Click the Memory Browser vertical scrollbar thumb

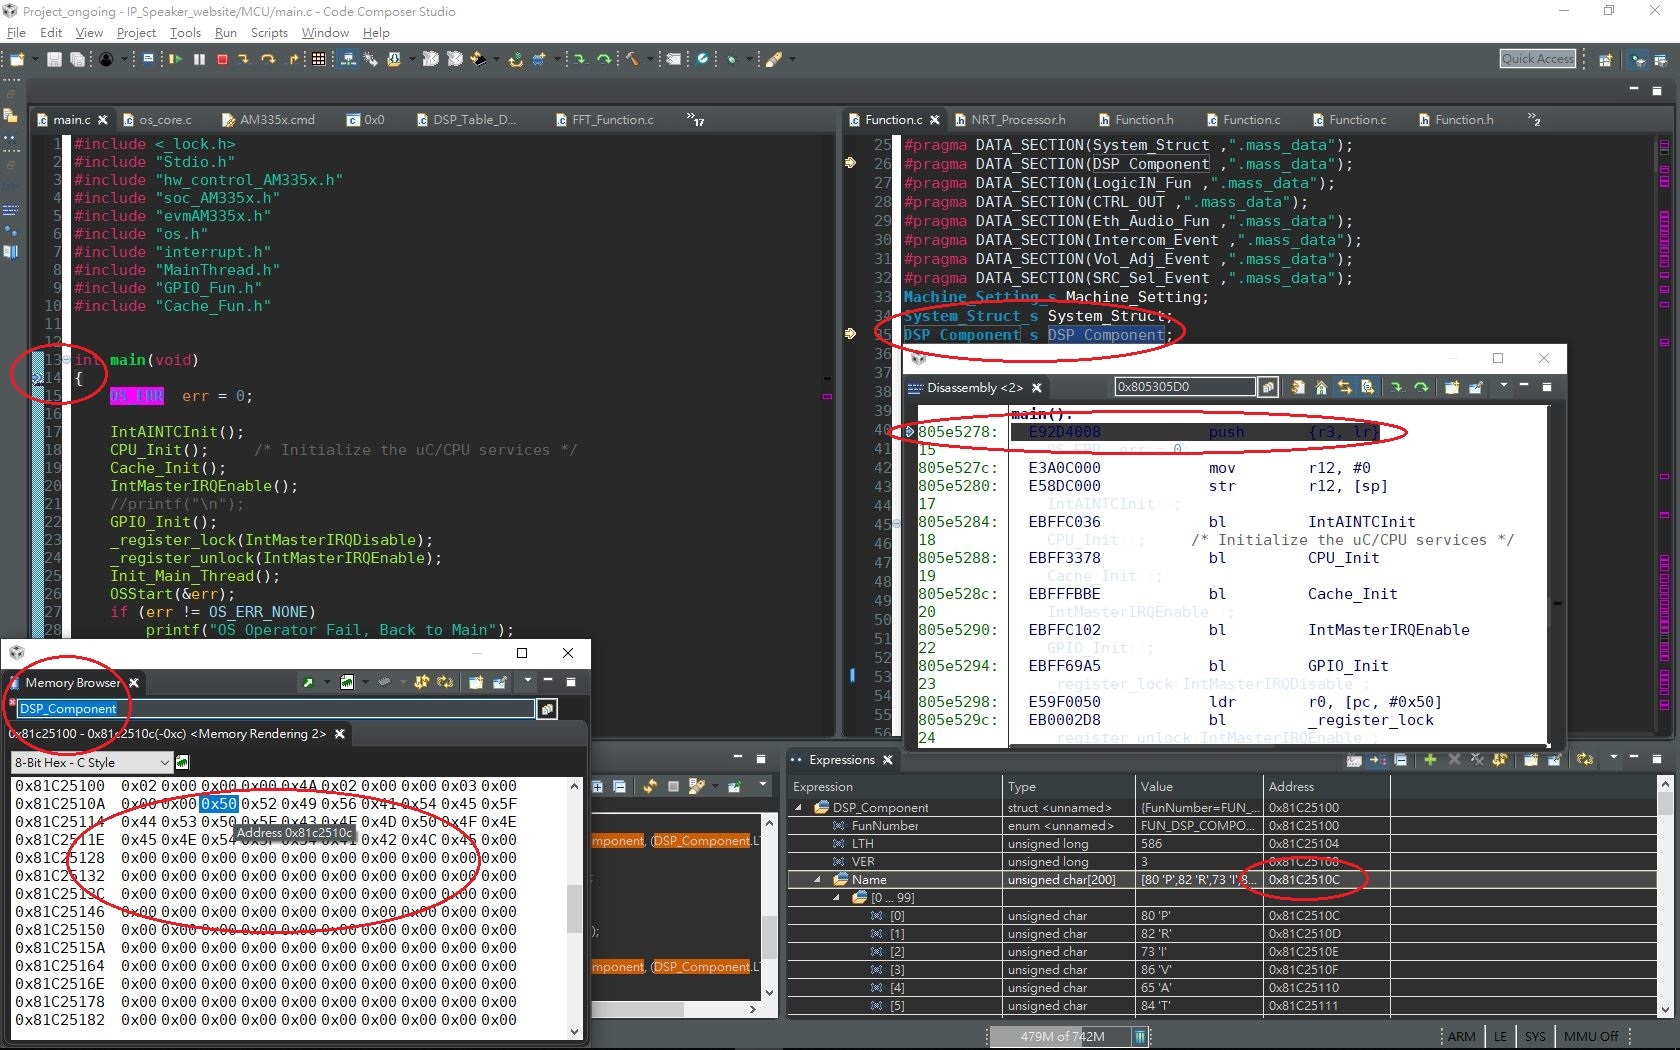pyautogui.click(x=574, y=908)
